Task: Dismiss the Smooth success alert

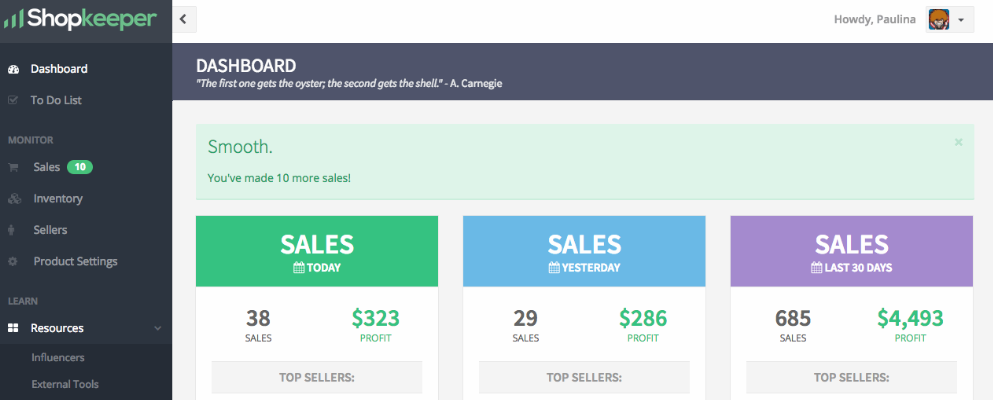Action: tap(958, 142)
